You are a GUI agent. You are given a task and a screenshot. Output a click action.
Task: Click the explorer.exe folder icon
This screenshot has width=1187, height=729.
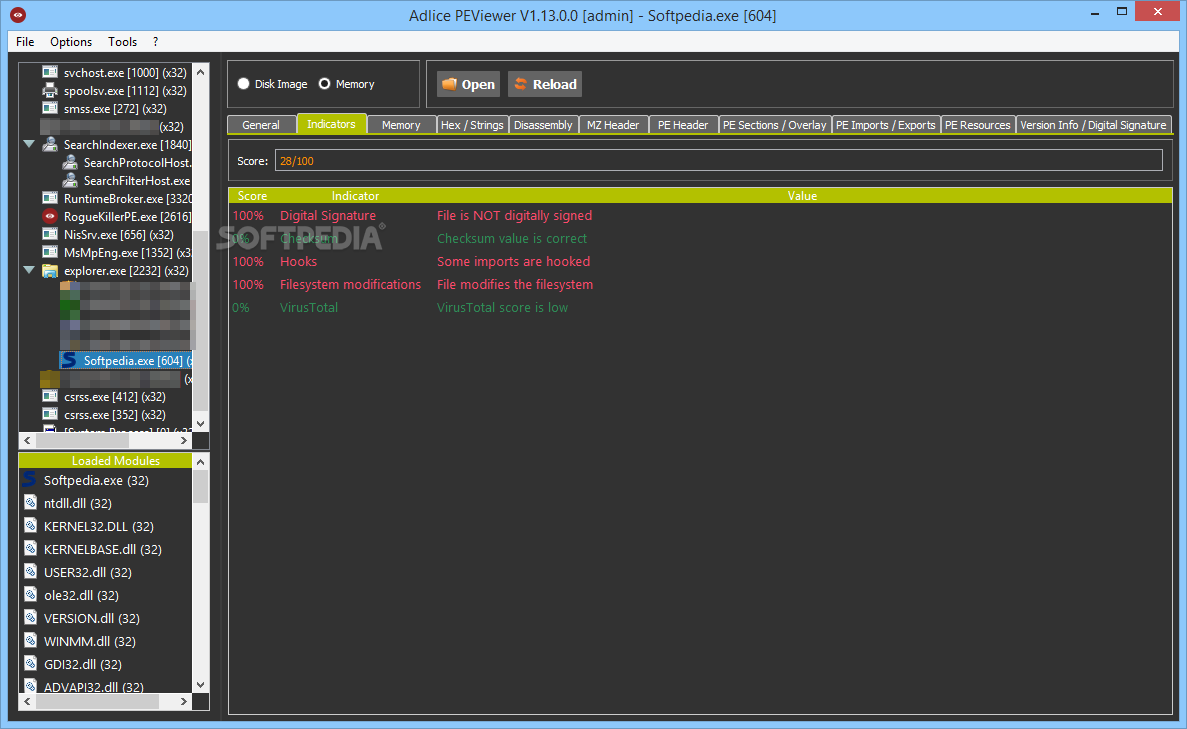50,270
